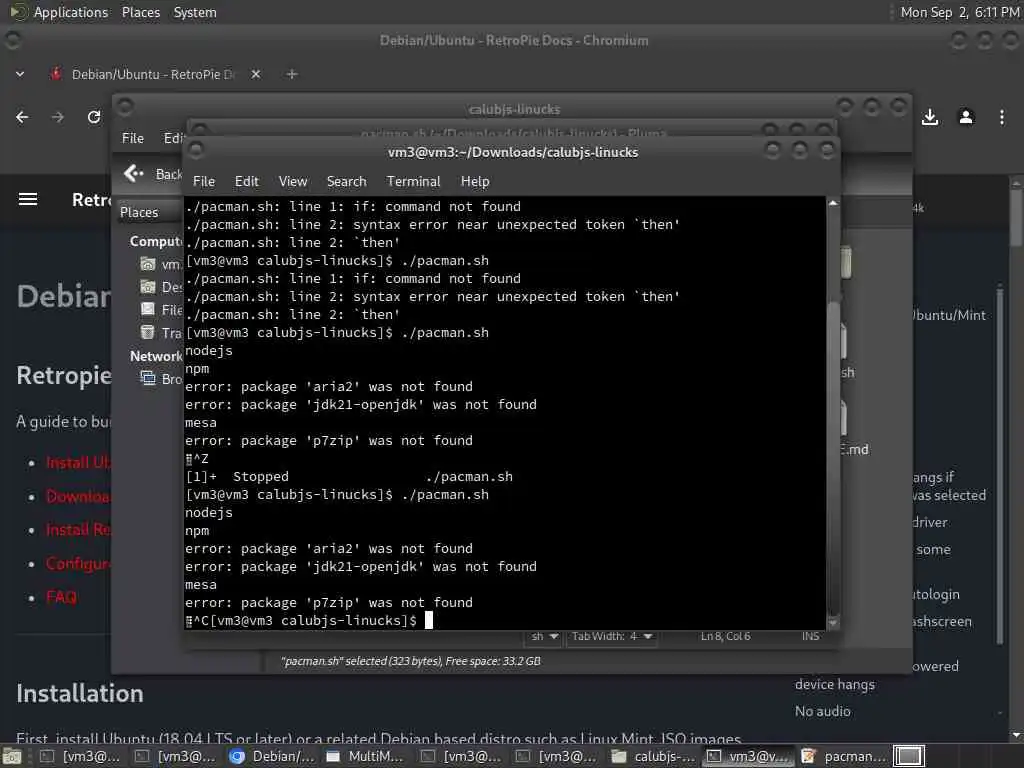Switch to the Debian/ Chromium taskbar button

(273, 756)
